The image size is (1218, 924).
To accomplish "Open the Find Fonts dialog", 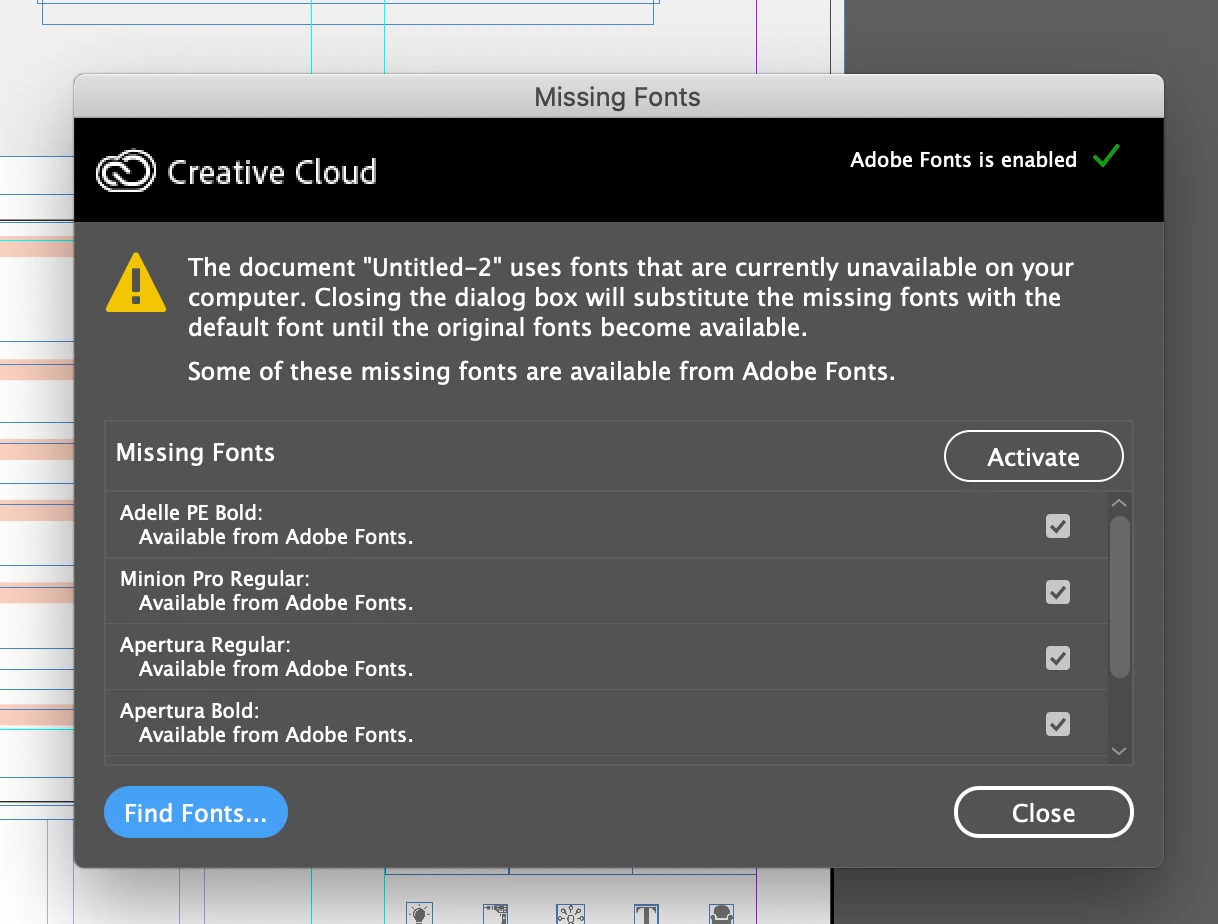I will (196, 813).
